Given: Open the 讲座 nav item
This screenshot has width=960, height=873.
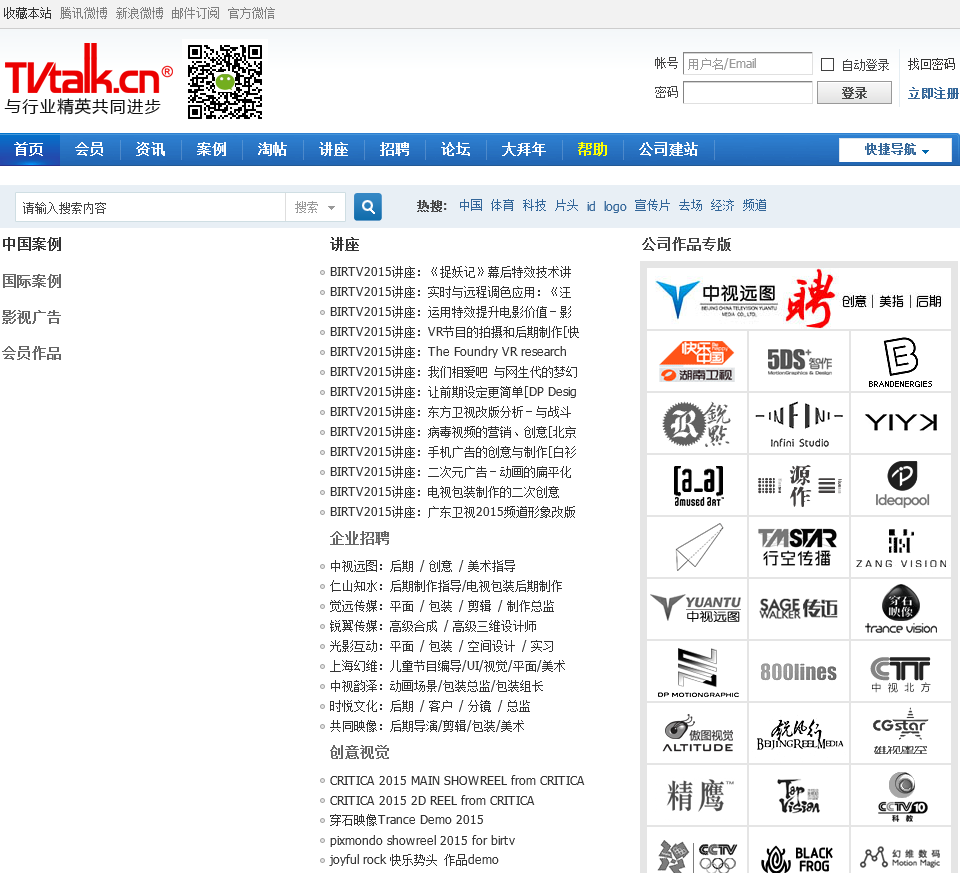Looking at the screenshot, I should click(334, 149).
